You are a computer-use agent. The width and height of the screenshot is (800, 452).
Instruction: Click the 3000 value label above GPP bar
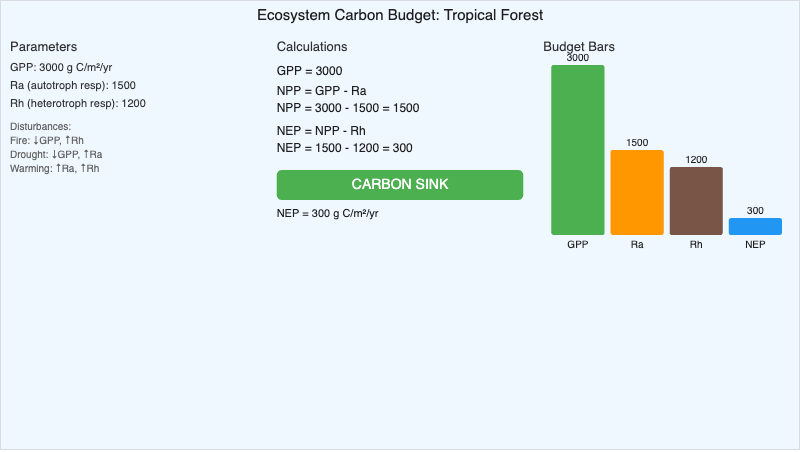pos(577,58)
